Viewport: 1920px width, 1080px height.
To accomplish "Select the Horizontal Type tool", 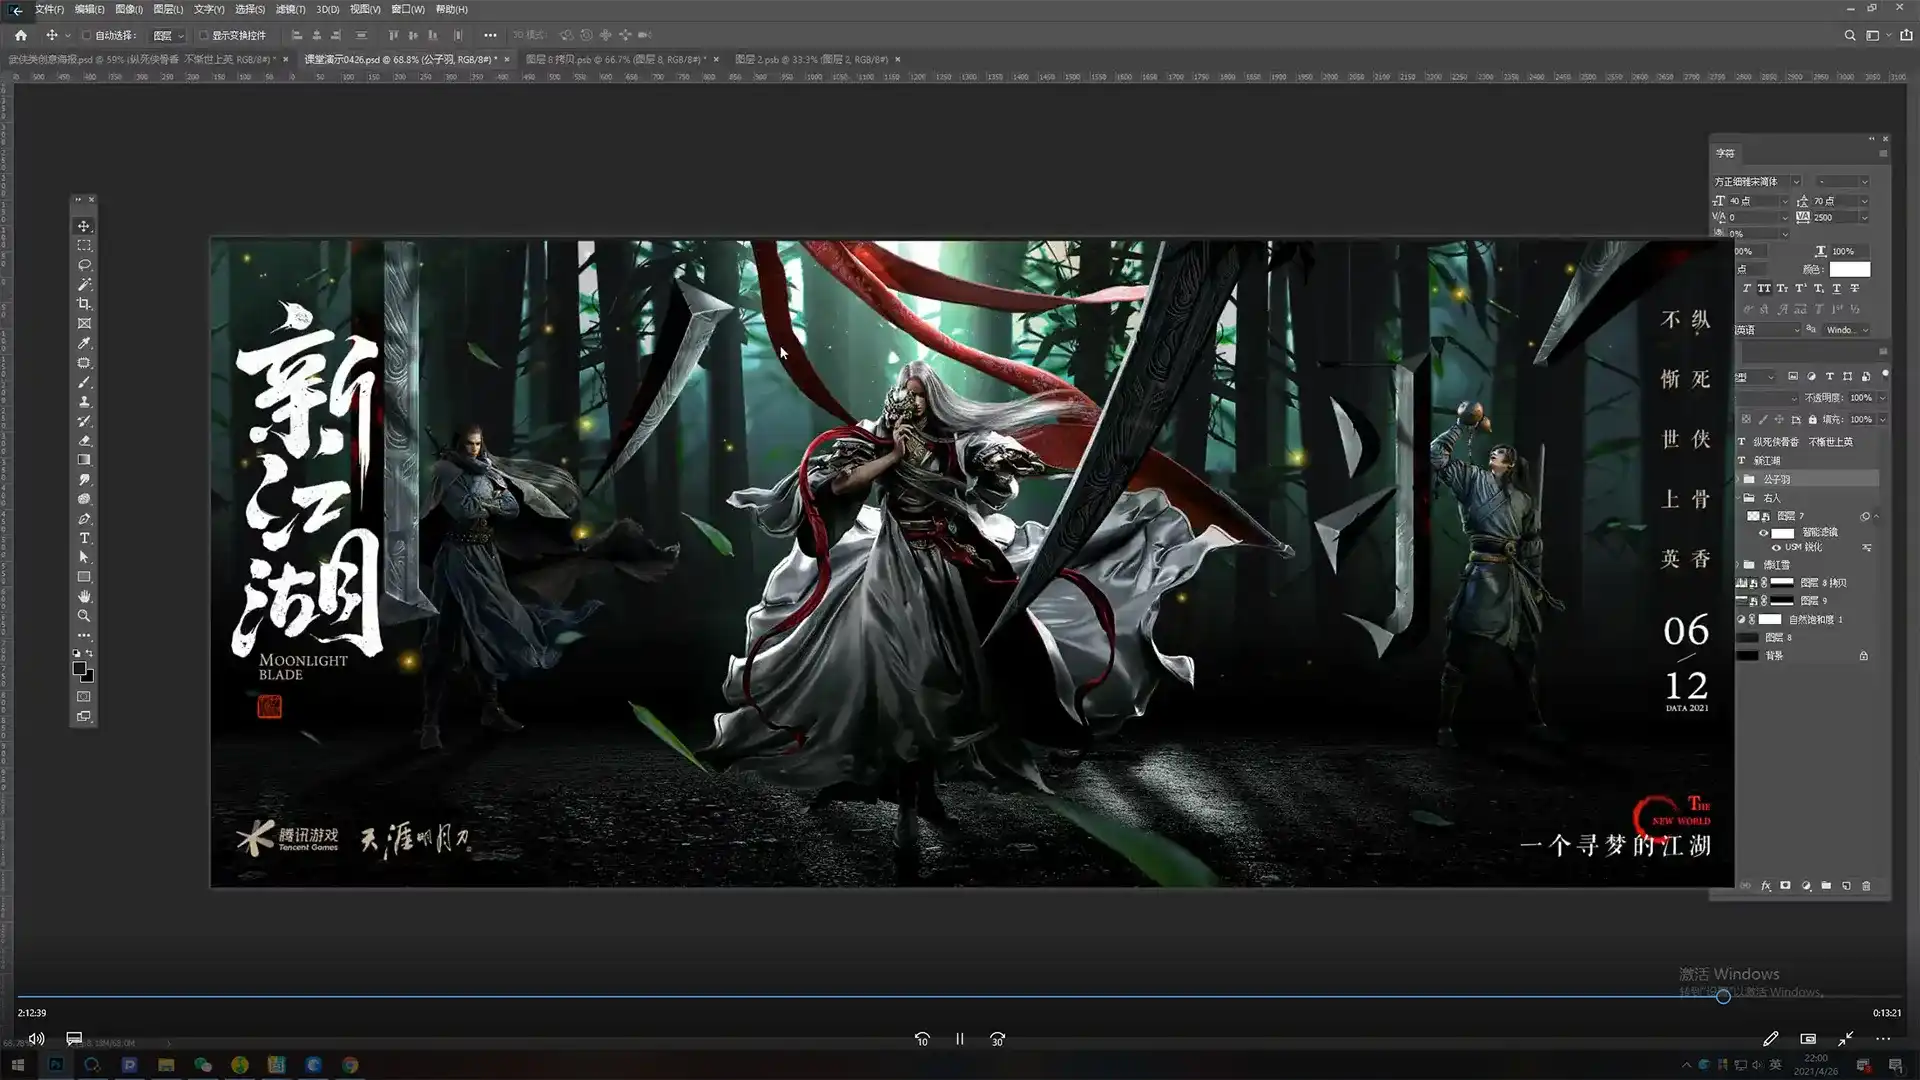I will click(84, 538).
